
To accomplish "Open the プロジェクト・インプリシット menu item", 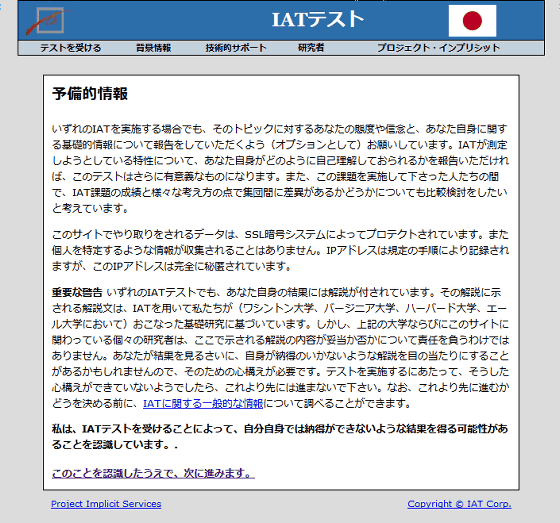I will click(439, 48).
